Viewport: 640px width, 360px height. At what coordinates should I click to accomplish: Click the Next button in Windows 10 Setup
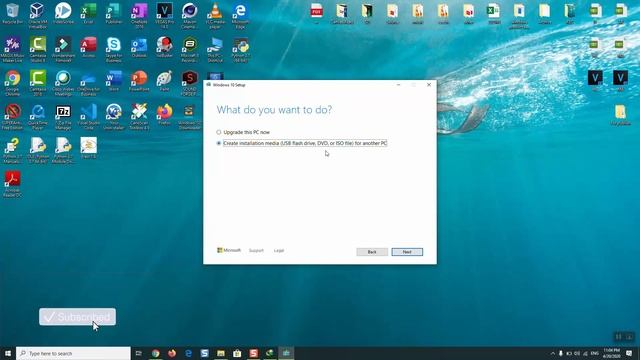407,252
